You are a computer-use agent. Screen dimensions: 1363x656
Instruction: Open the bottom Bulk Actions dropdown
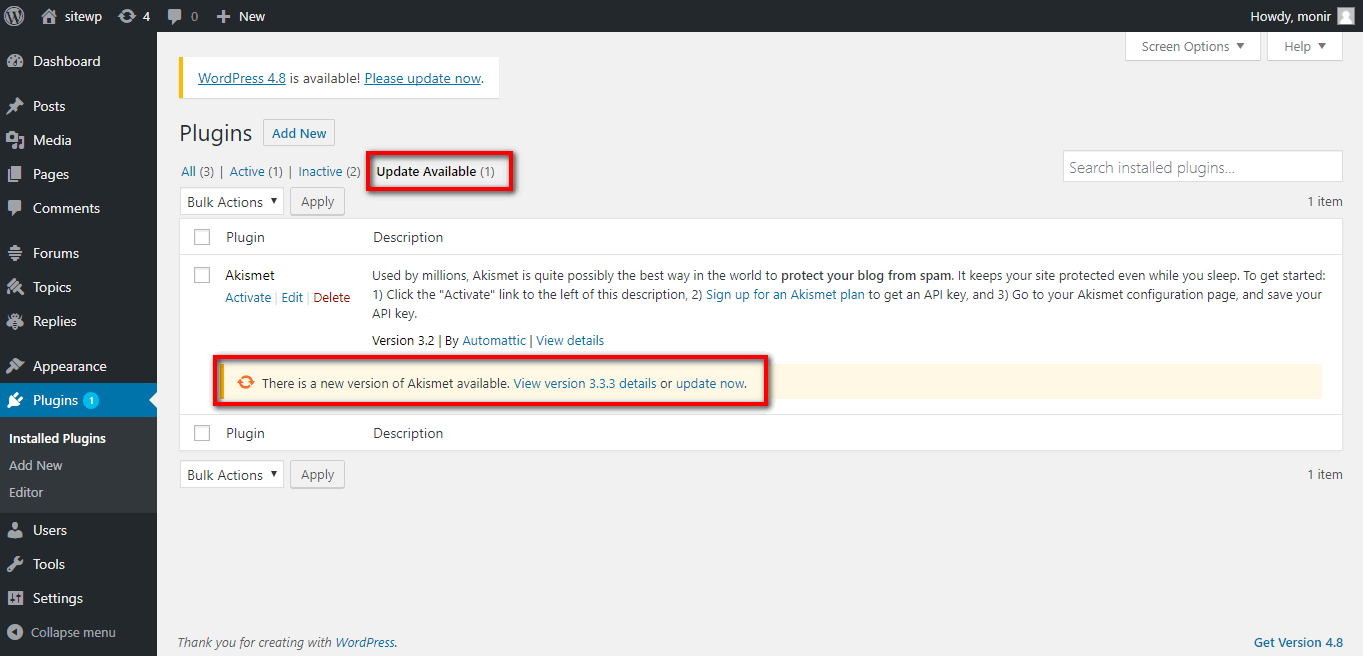pos(232,475)
